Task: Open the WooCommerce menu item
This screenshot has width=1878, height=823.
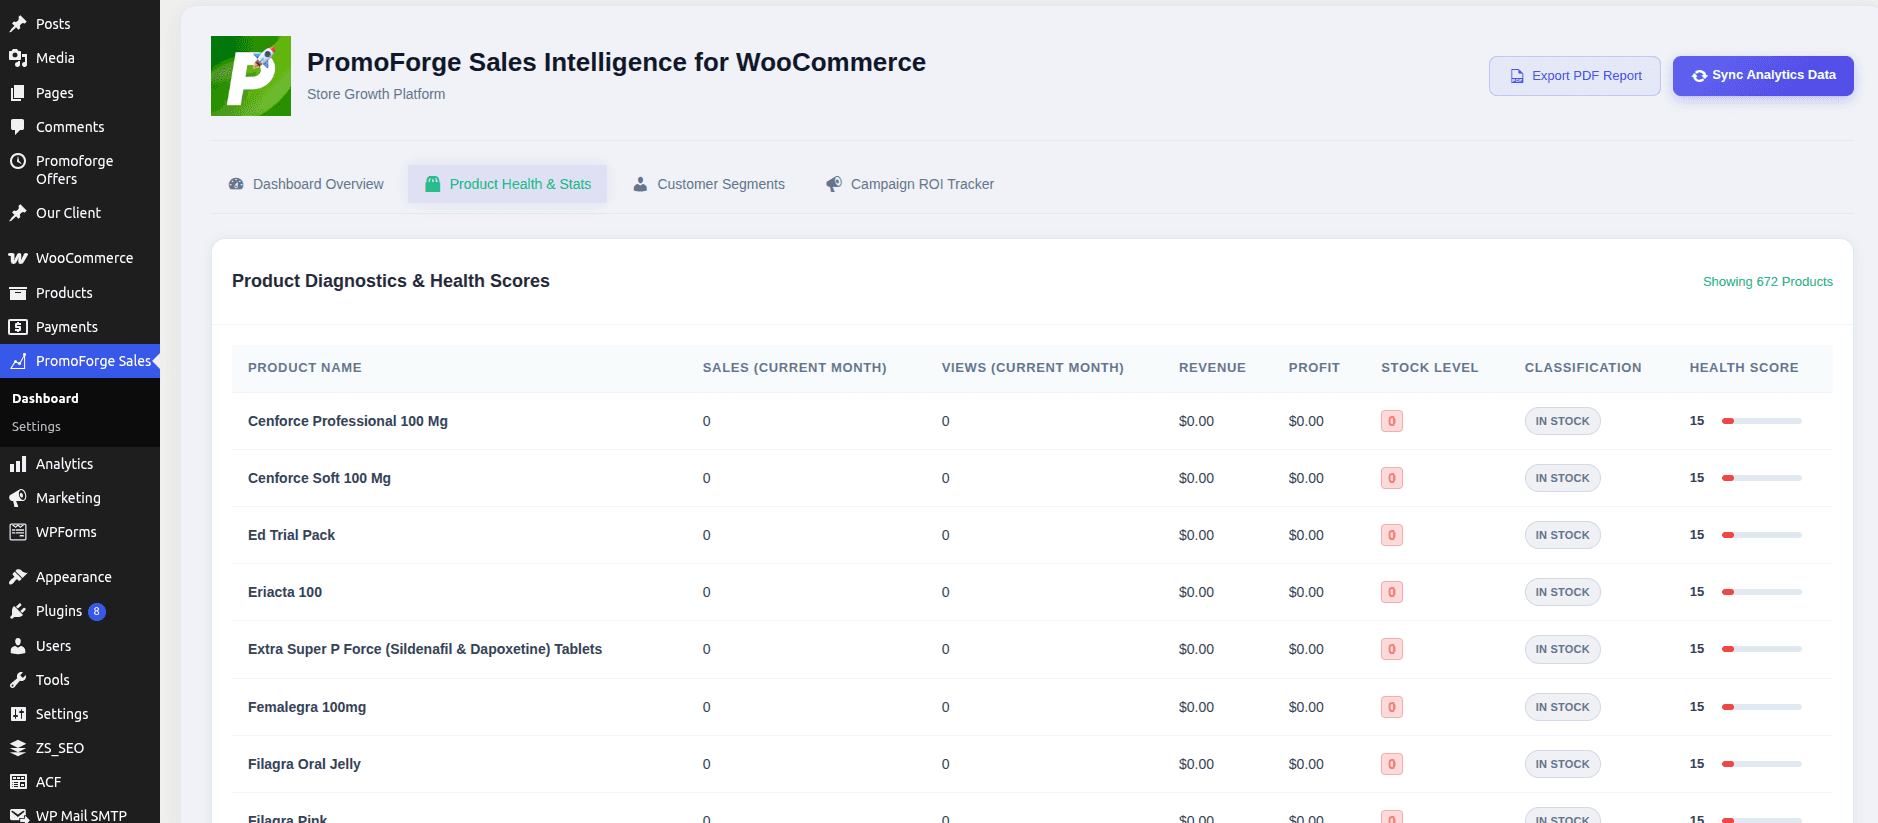Action: coord(80,258)
